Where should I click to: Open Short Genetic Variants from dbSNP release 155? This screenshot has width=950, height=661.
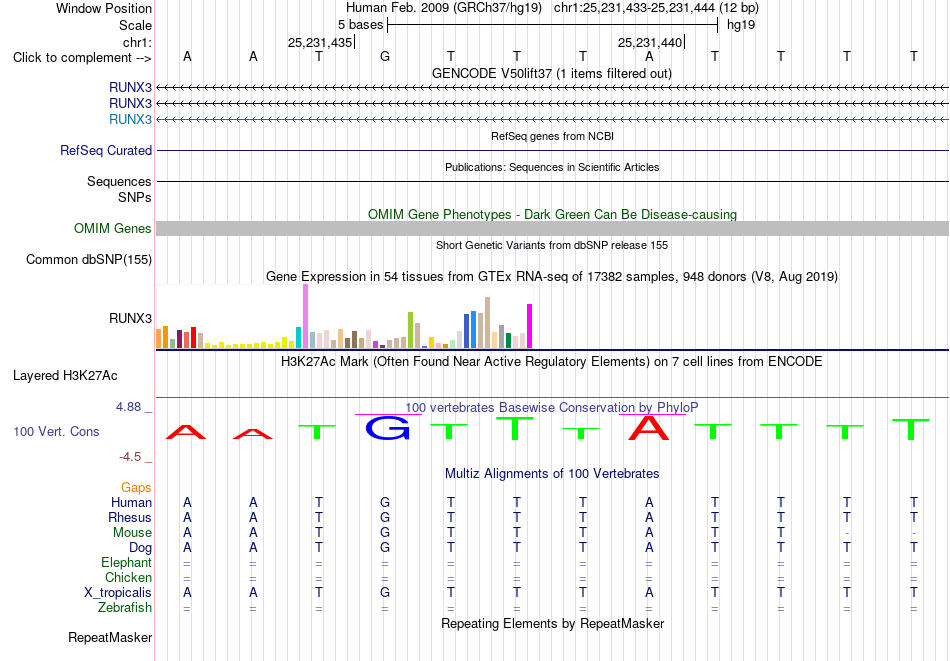pyautogui.click(x=552, y=245)
